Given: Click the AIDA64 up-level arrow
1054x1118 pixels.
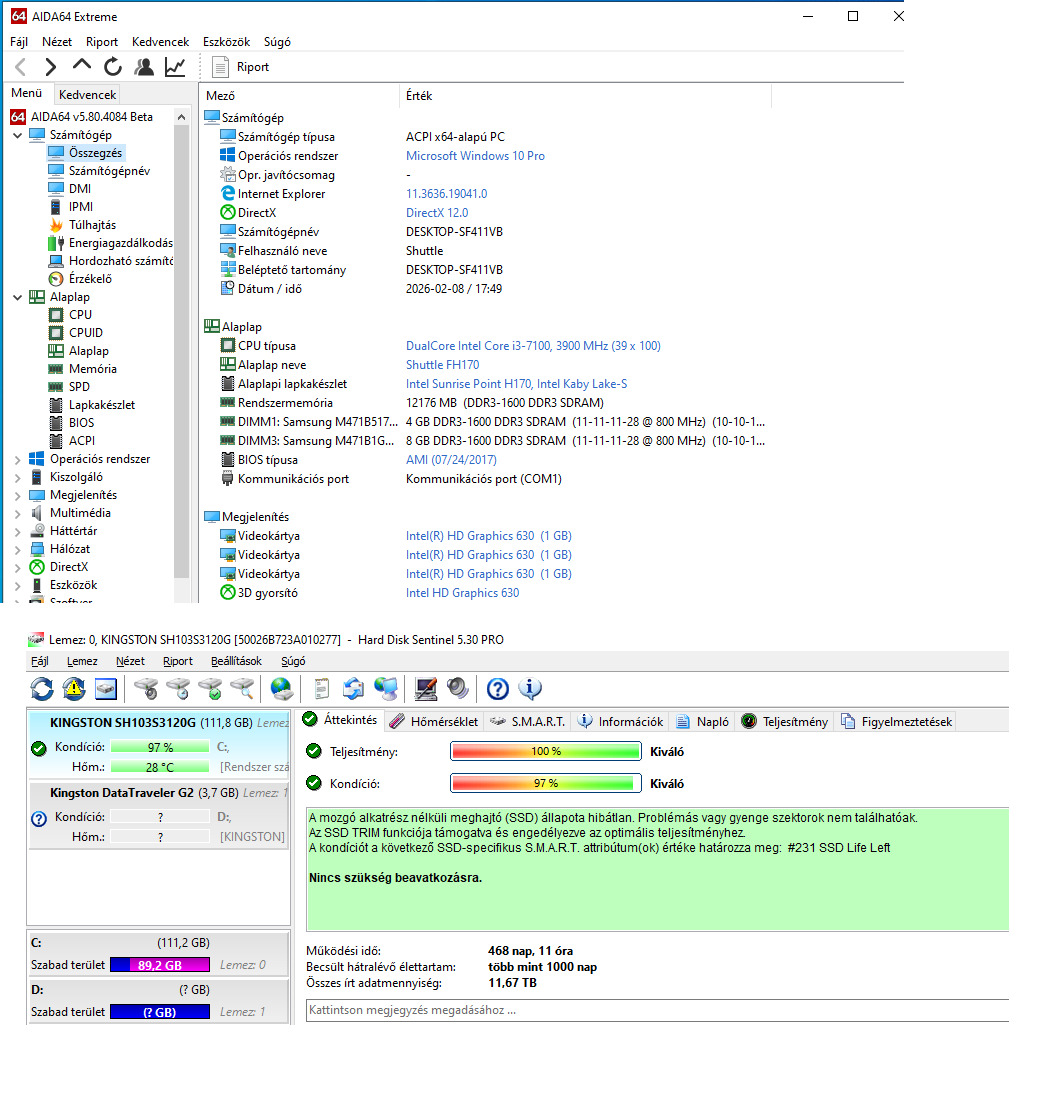Looking at the screenshot, I should tap(81, 66).
